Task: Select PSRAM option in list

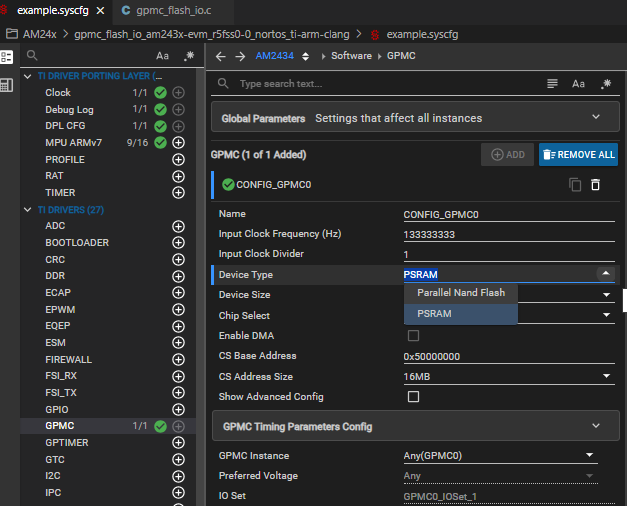Action: pyautogui.click(x=461, y=314)
